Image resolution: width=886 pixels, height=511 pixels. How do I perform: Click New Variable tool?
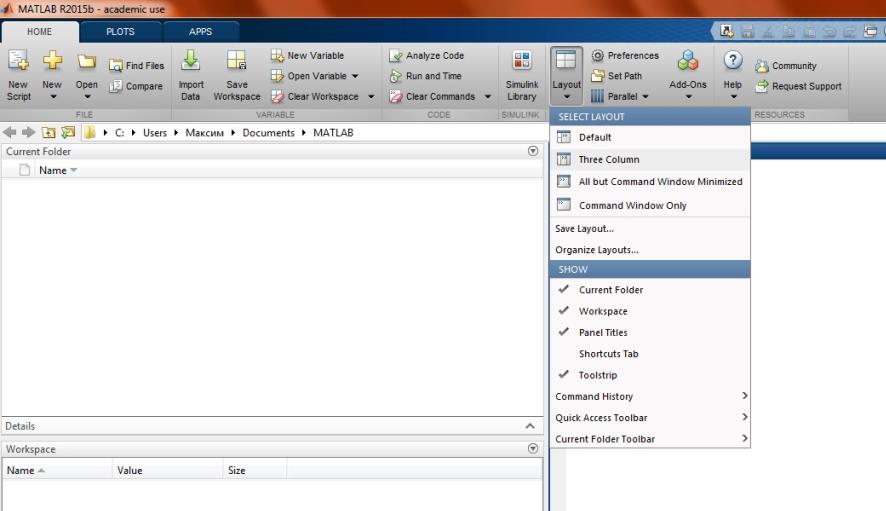[x=307, y=55]
